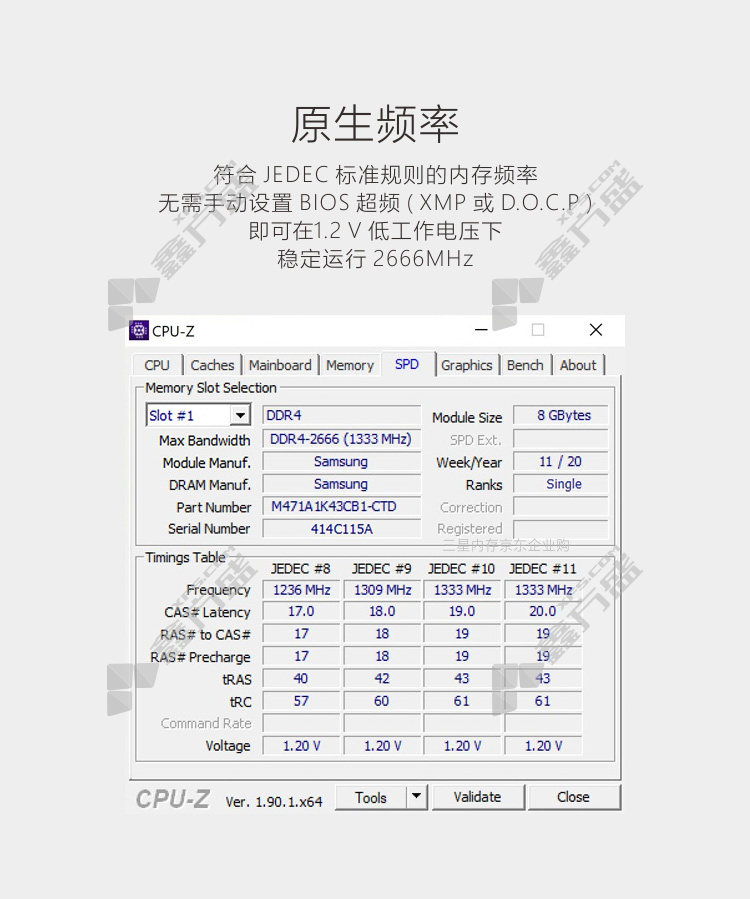Switch to the Caches tab

pos(212,365)
